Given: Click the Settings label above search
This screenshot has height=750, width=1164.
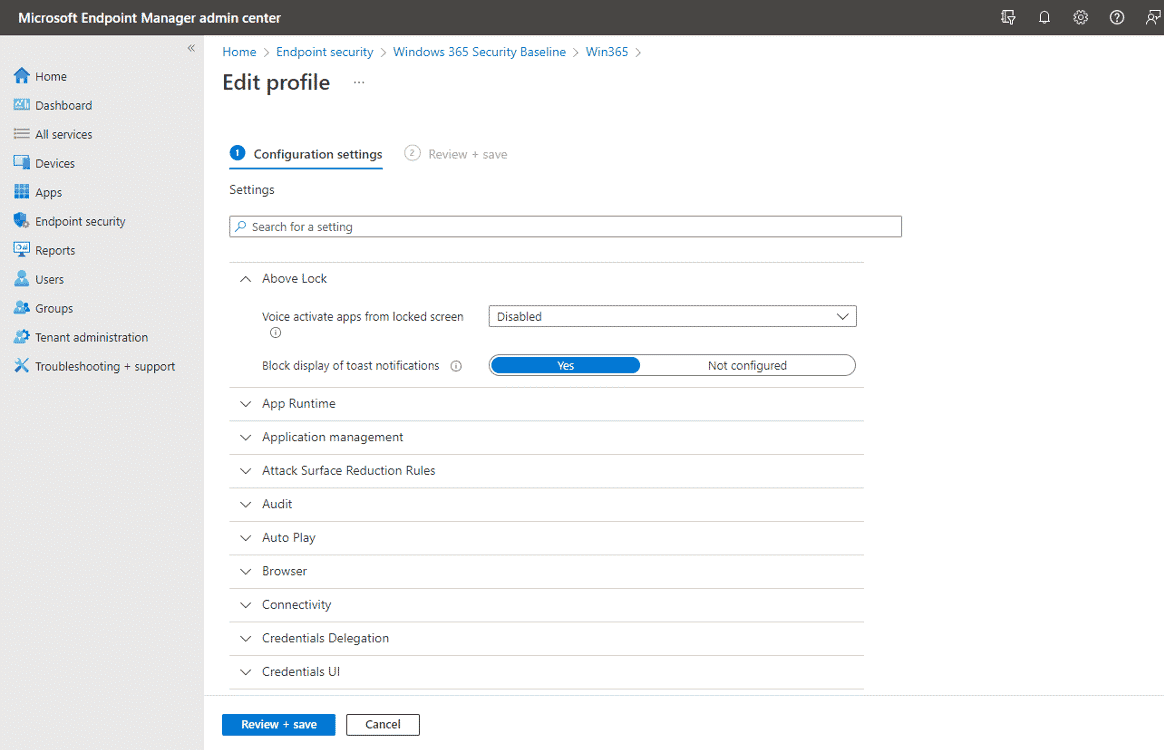Looking at the screenshot, I should point(252,190).
